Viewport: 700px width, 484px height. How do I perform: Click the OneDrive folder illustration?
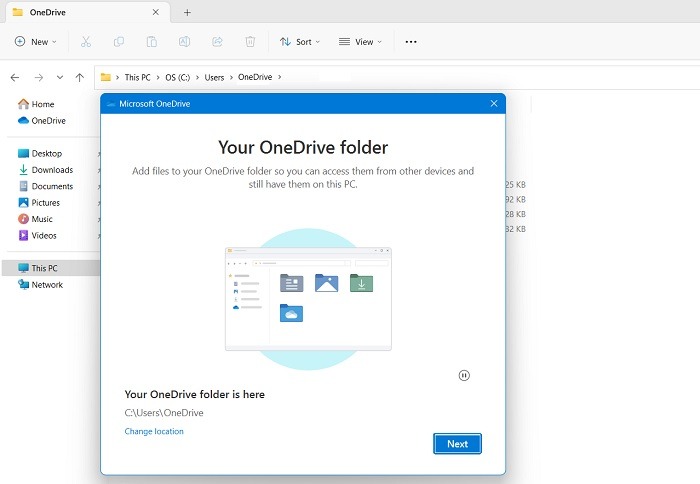click(308, 299)
